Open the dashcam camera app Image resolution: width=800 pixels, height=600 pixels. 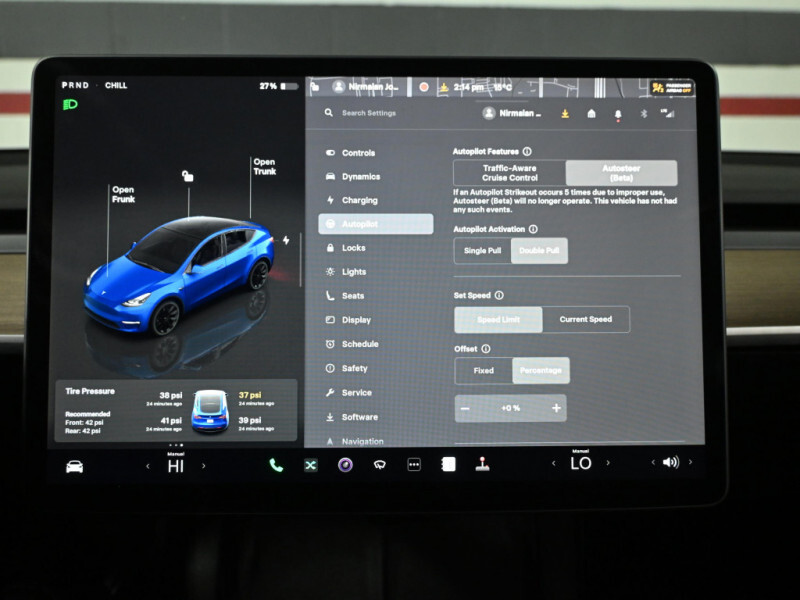344,465
